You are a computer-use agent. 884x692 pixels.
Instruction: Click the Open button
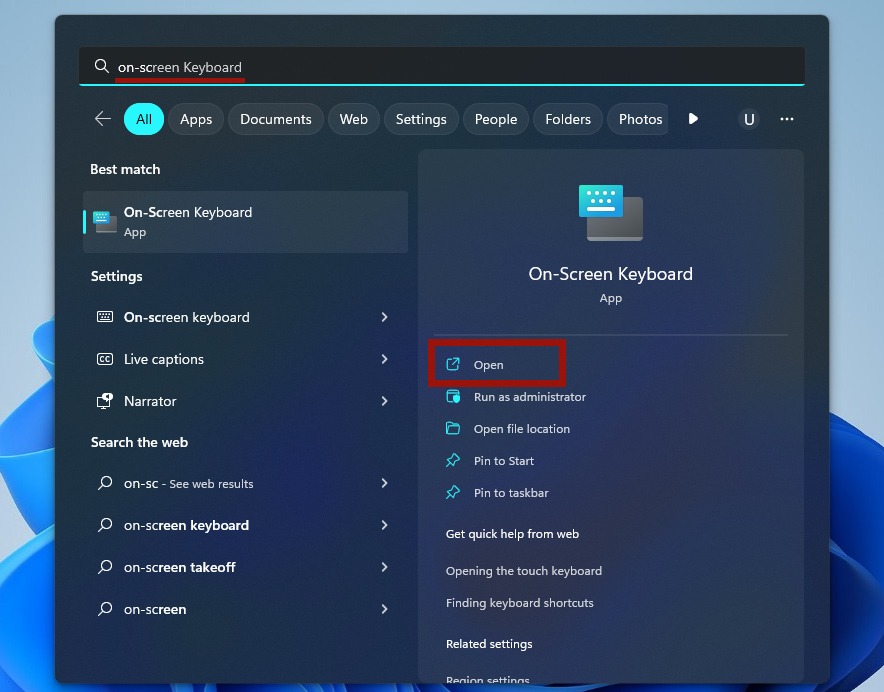point(487,364)
